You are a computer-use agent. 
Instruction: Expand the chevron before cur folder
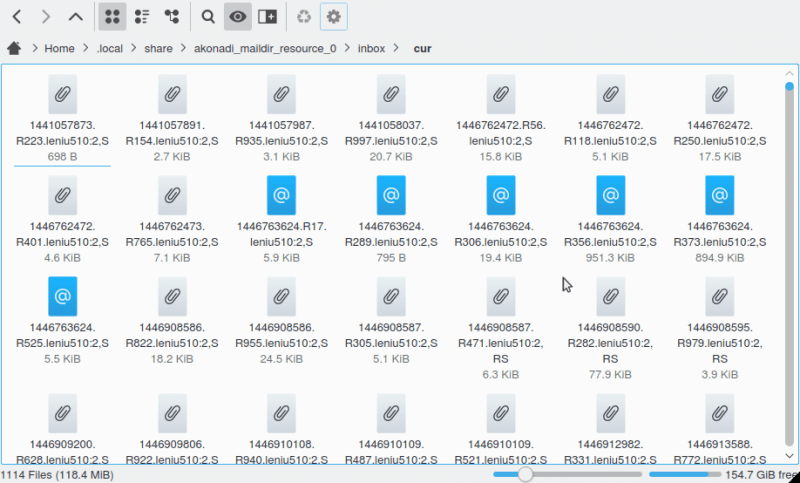pos(398,48)
